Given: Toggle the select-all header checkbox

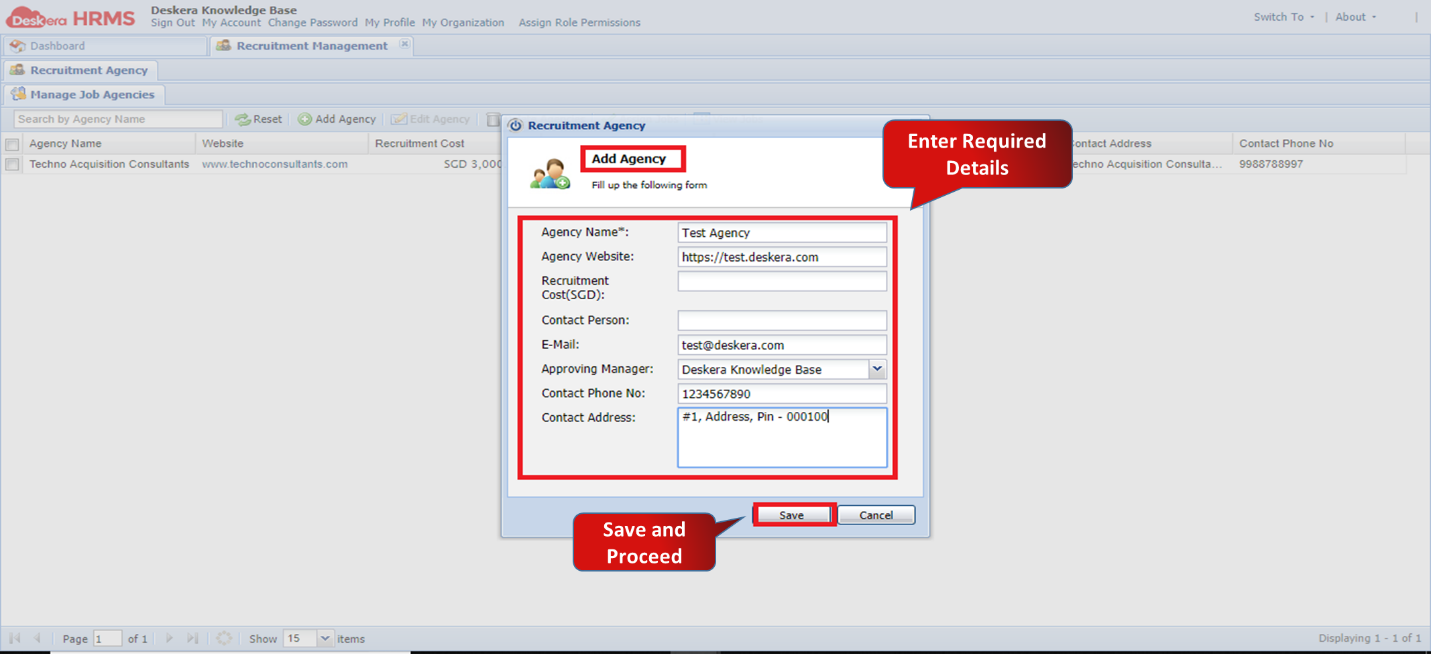Looking at the screenshot, I should point(12,144).
